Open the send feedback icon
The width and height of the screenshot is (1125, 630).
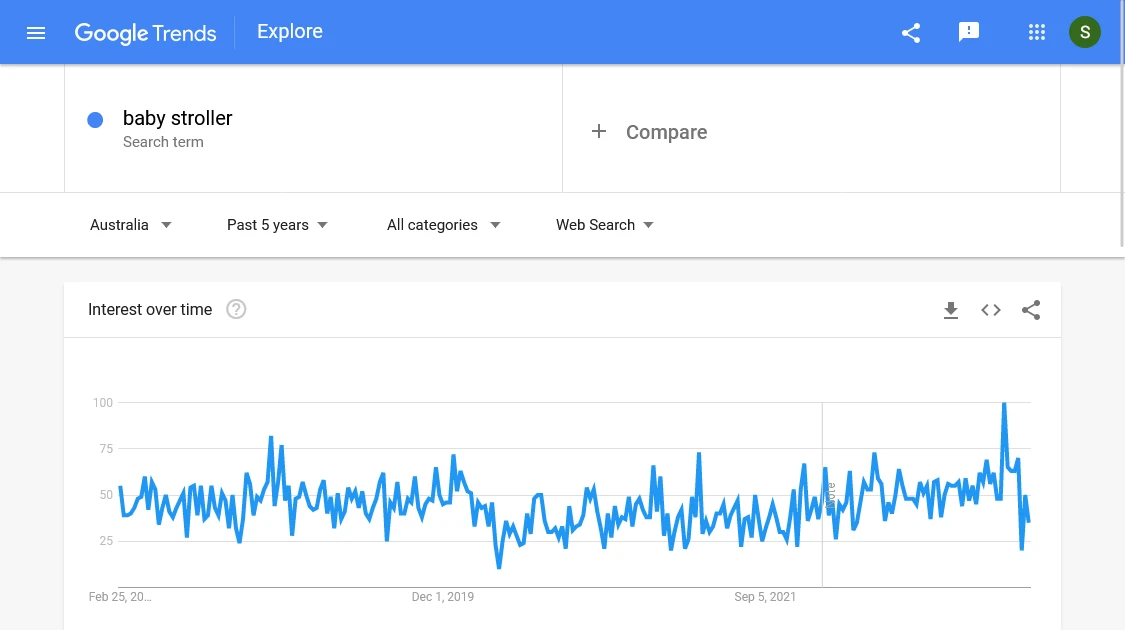pos(969,32)
